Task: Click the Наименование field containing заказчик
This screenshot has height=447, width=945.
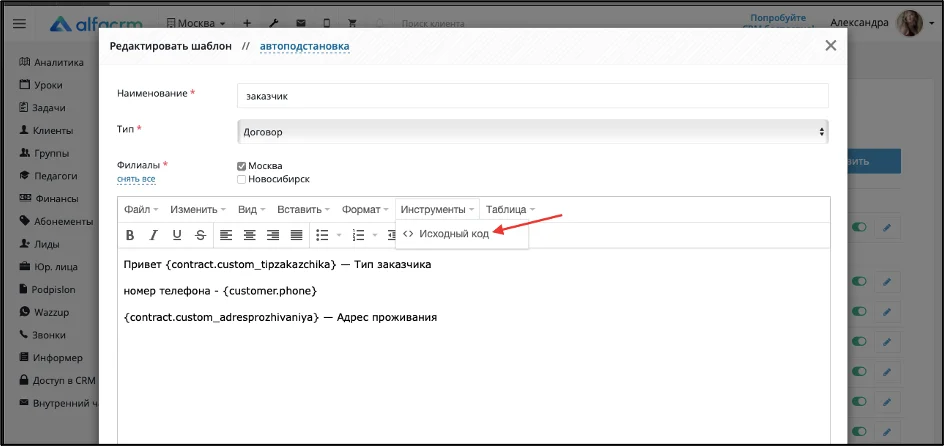Action: [x=533, y=96]
